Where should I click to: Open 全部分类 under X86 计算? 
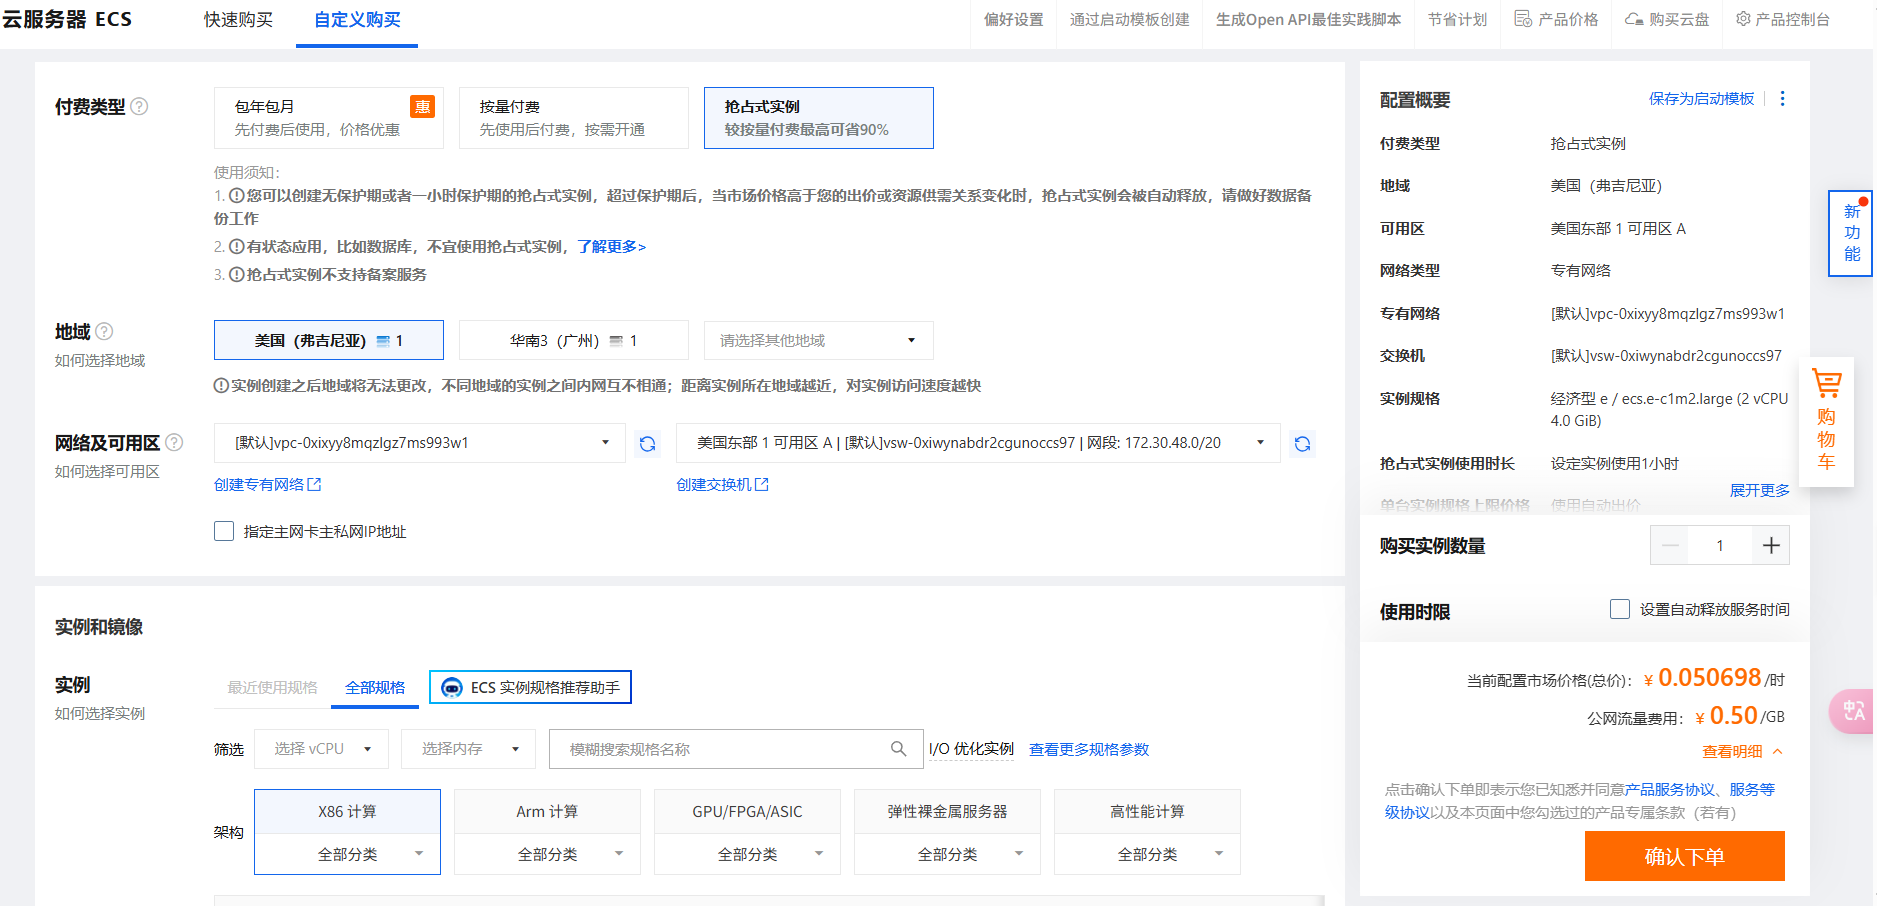click(347, 853)
